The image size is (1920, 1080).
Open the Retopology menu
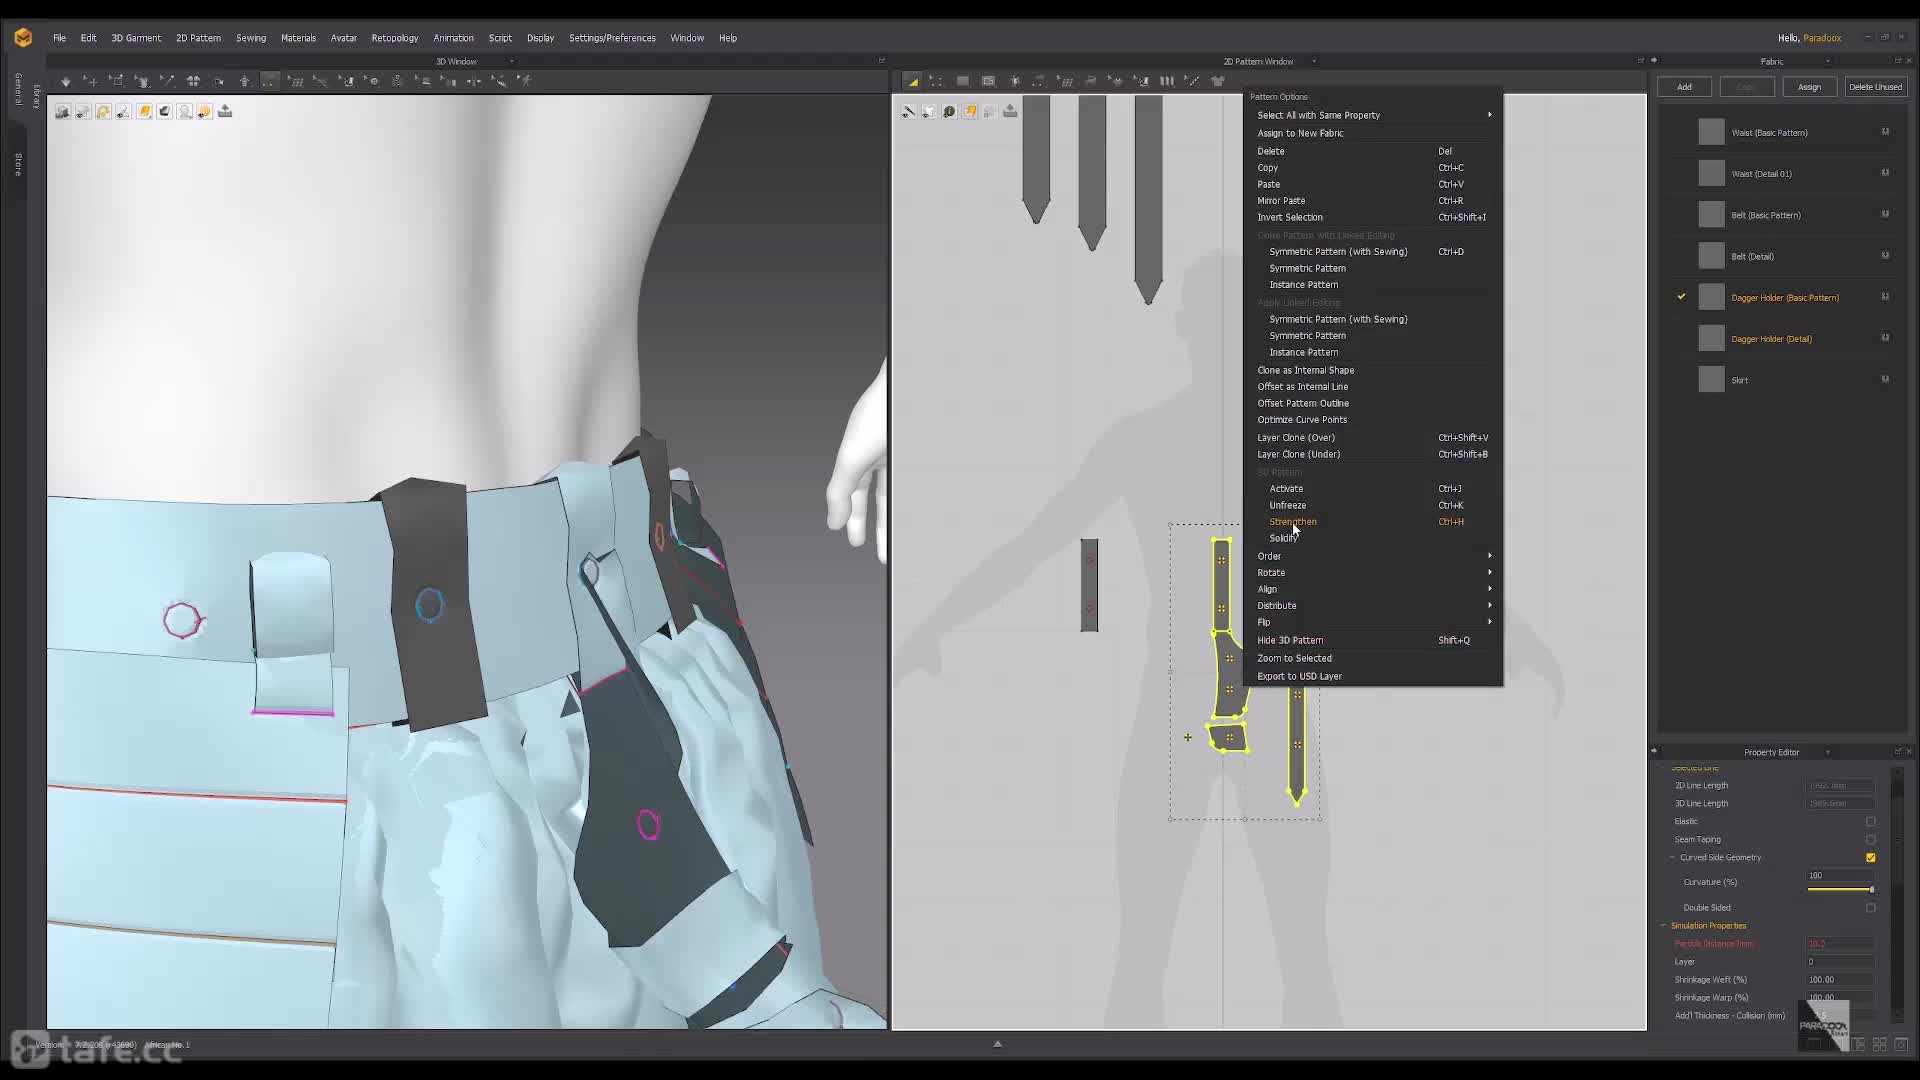(395, 38)
